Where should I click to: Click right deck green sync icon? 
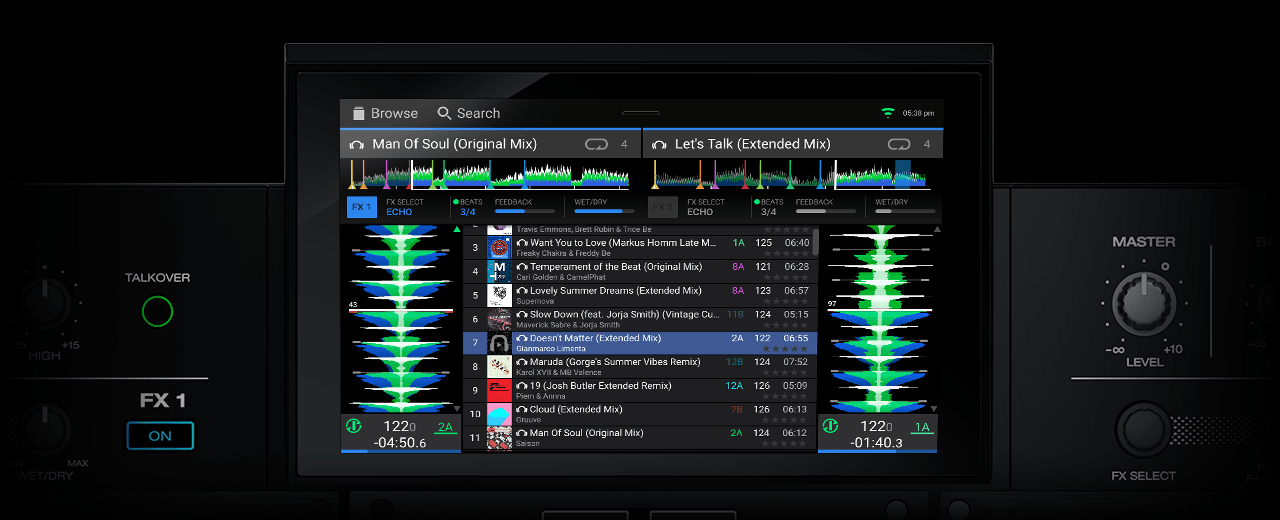(830, 426)
